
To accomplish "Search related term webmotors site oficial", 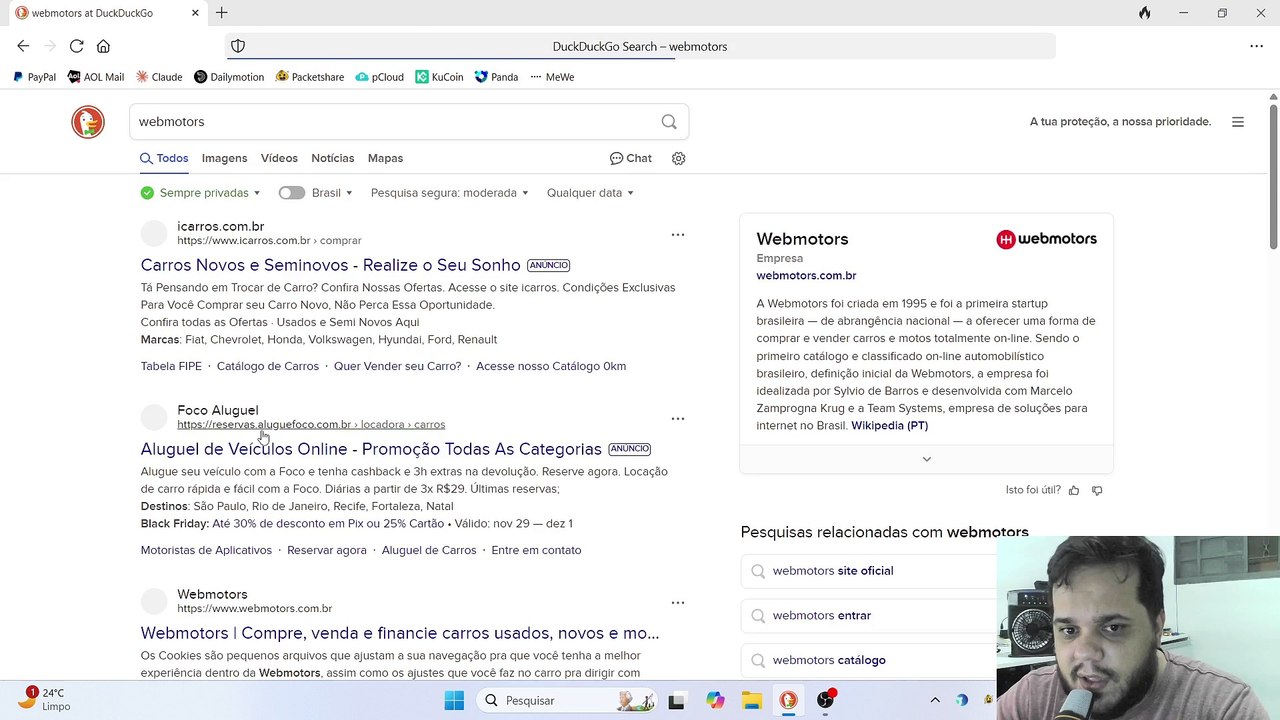I will click(833, 571).
